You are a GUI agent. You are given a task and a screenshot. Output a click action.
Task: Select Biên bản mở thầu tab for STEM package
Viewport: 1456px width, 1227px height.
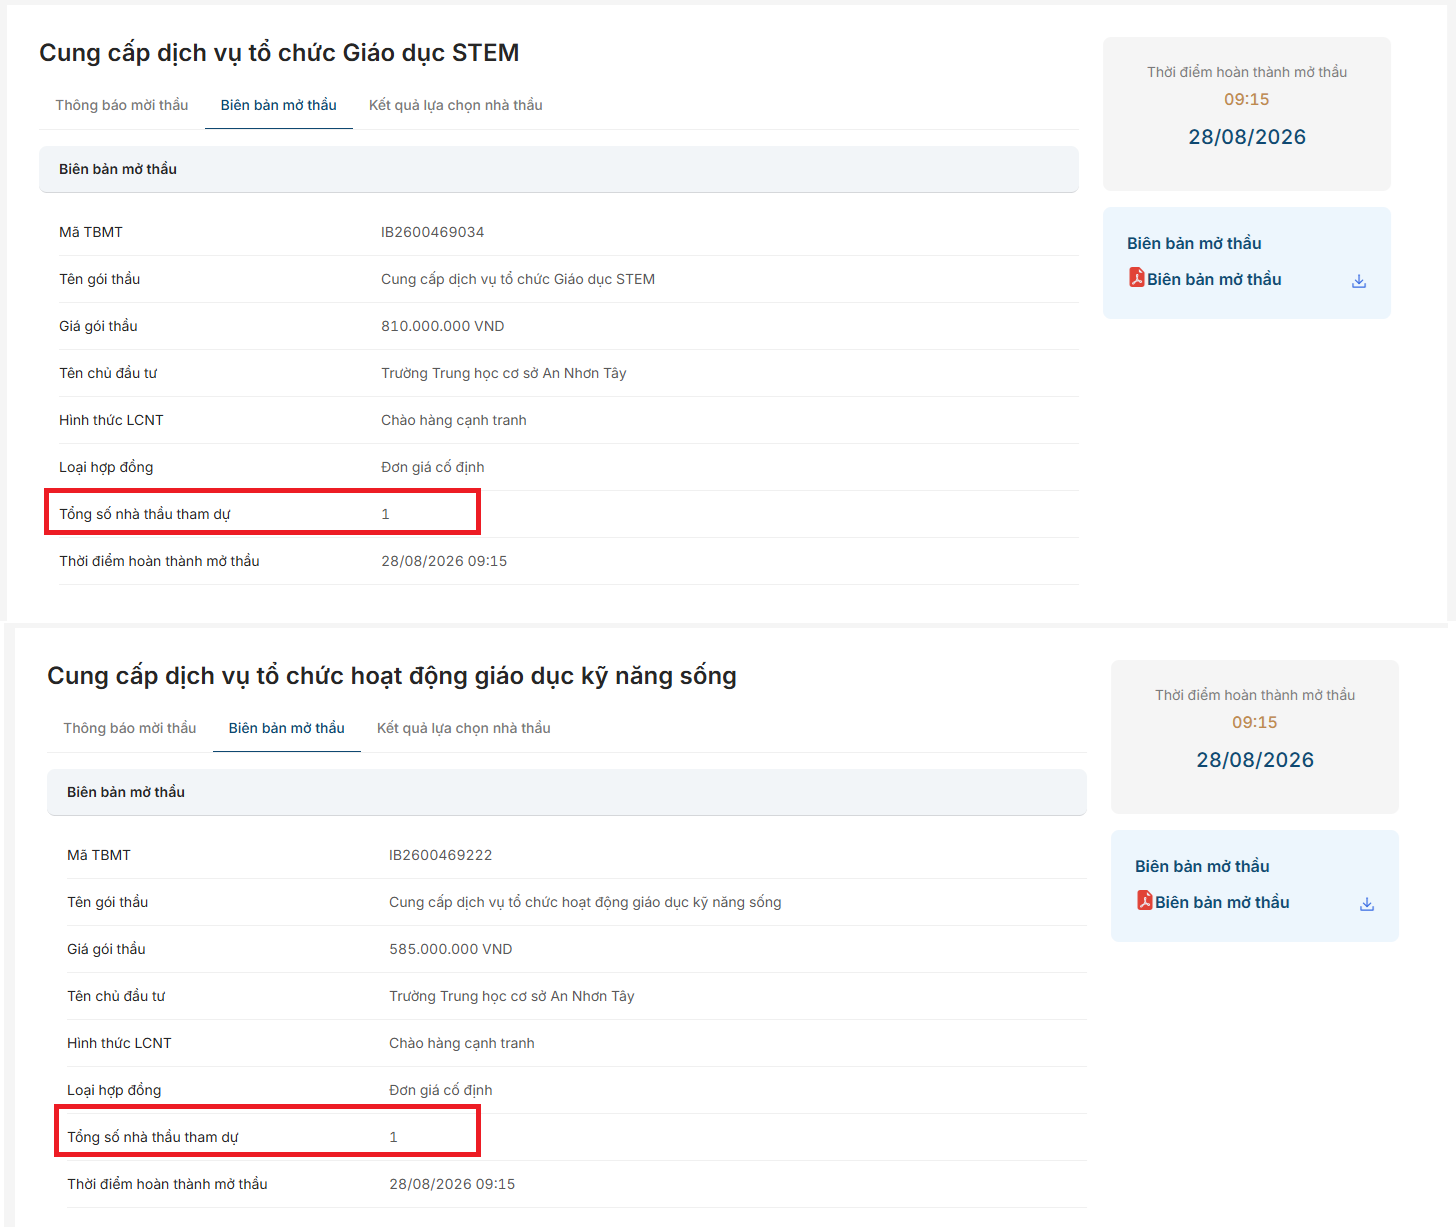coord(279,105)
